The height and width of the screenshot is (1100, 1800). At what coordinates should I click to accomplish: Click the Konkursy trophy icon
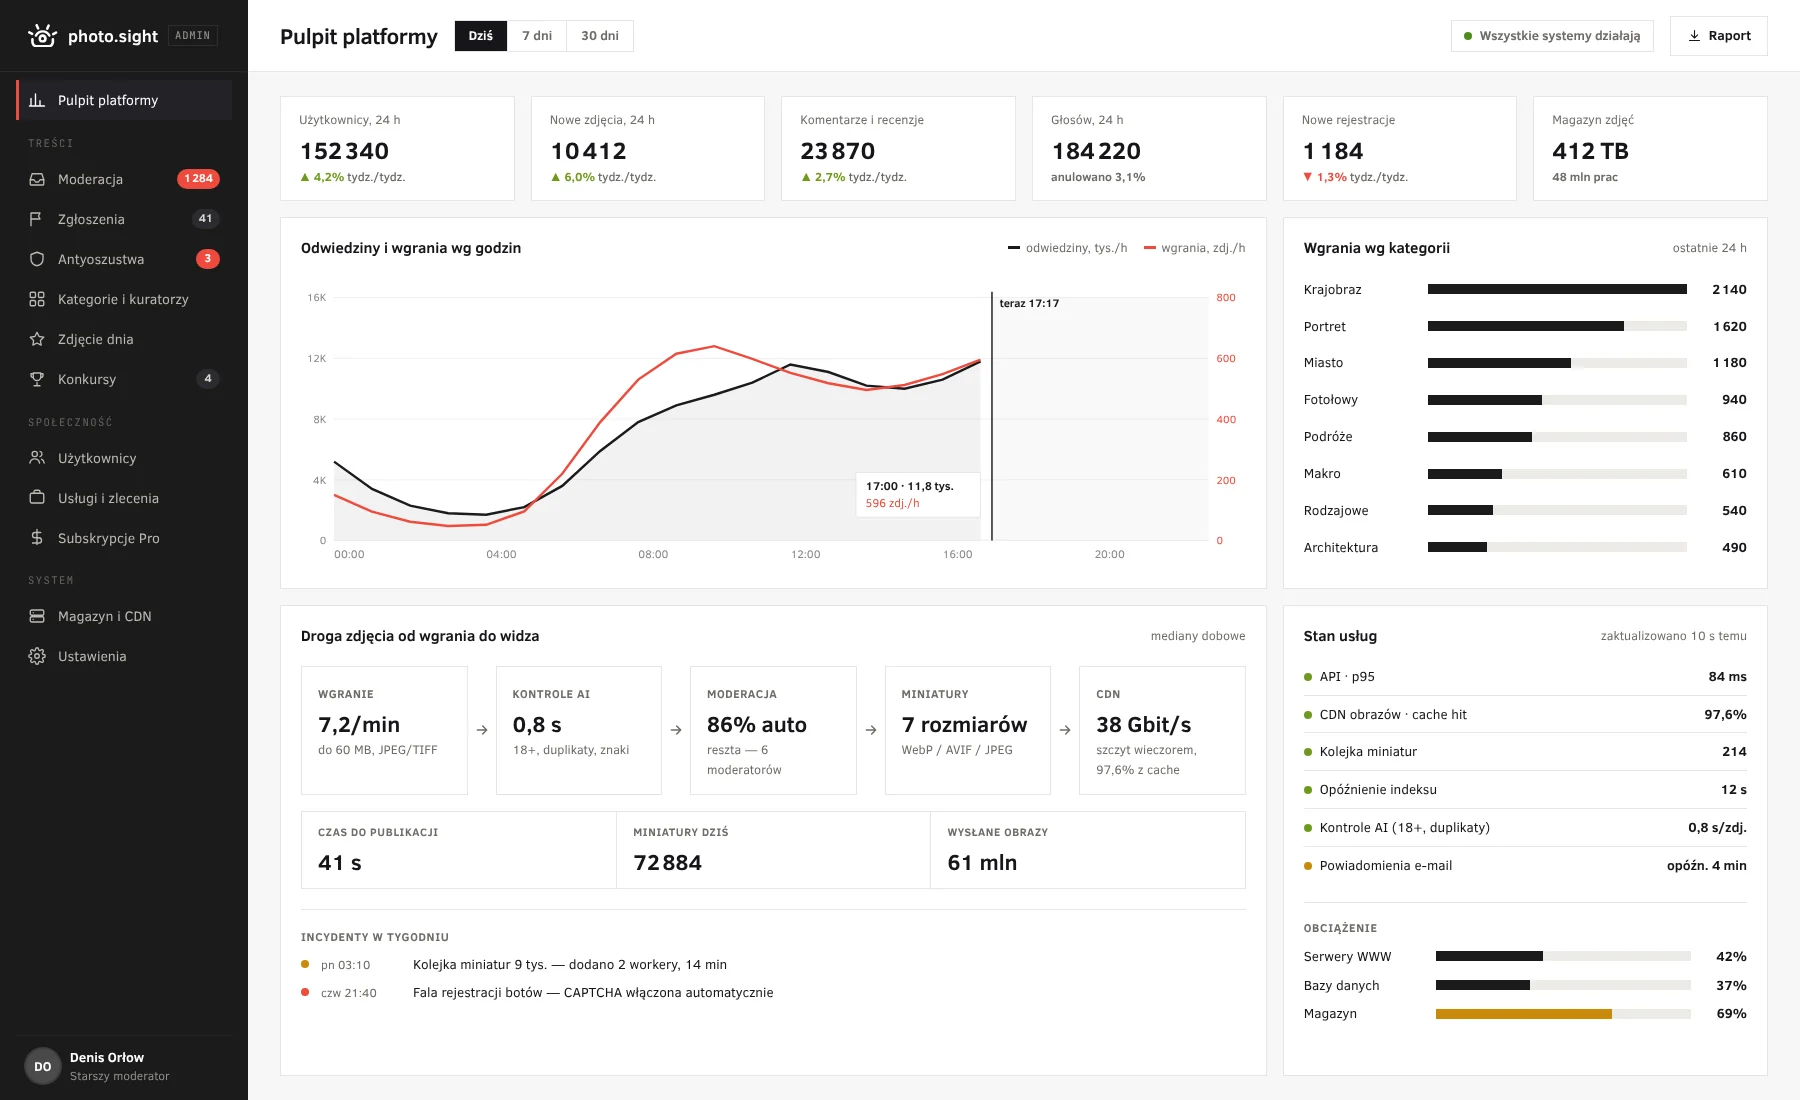tap(37, 379)
